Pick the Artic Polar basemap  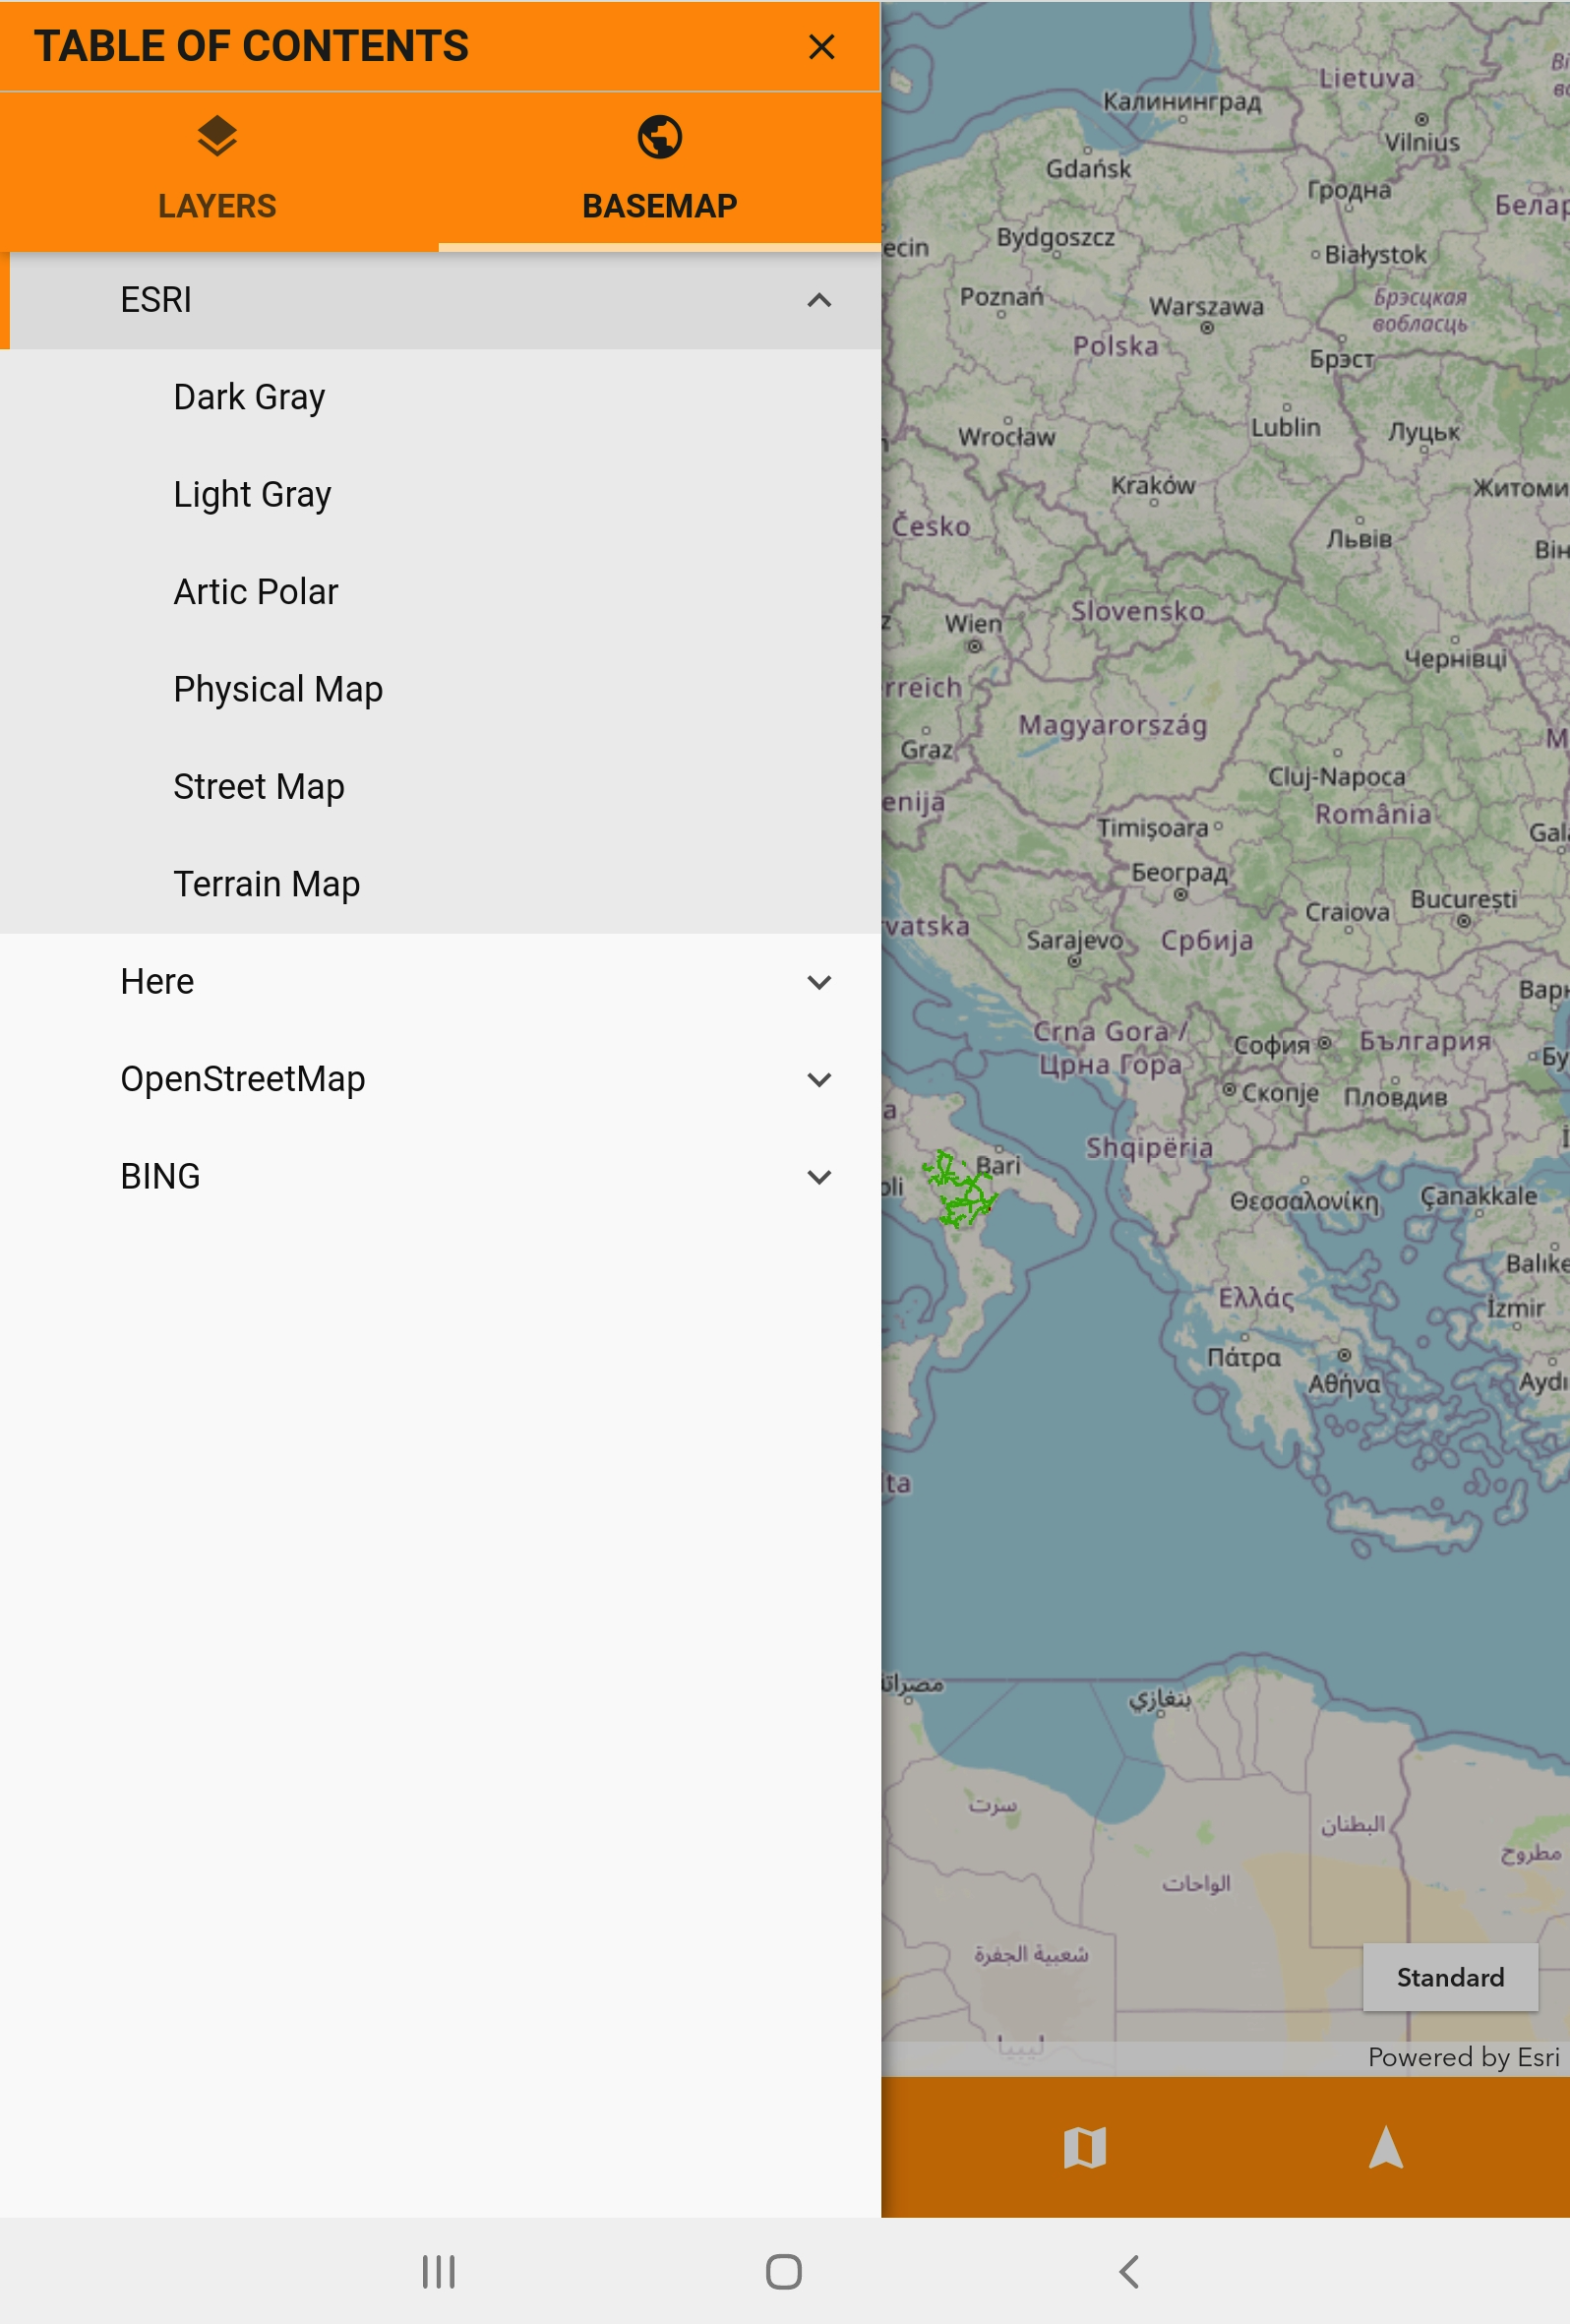tap(440, 592)
